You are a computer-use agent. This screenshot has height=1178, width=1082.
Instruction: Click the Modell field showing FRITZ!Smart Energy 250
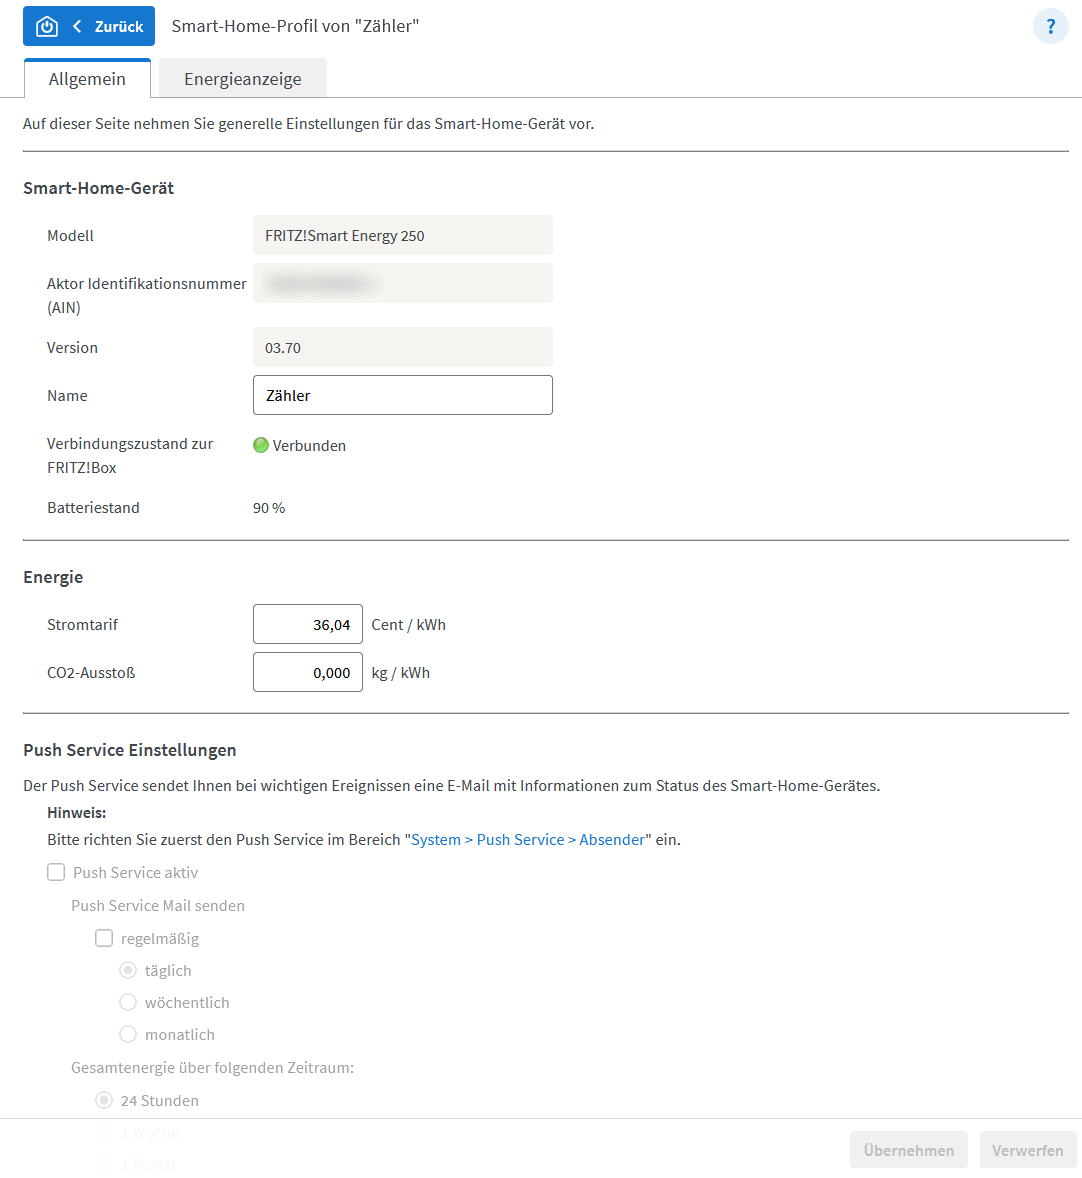(x=402, y=235)
